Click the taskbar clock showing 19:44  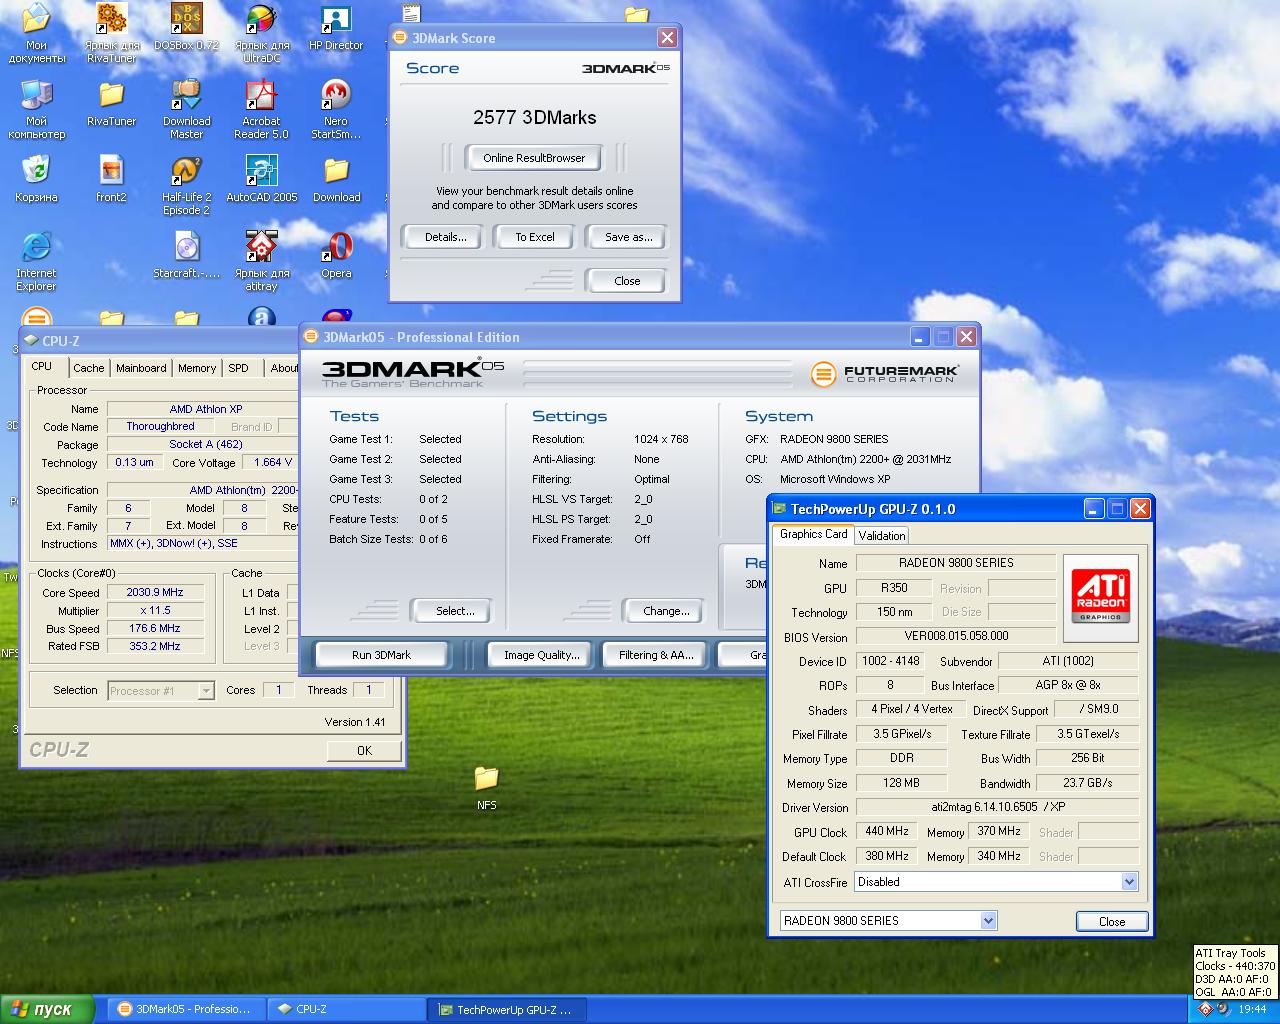pyautogui.click(x=1252, y=1010)
